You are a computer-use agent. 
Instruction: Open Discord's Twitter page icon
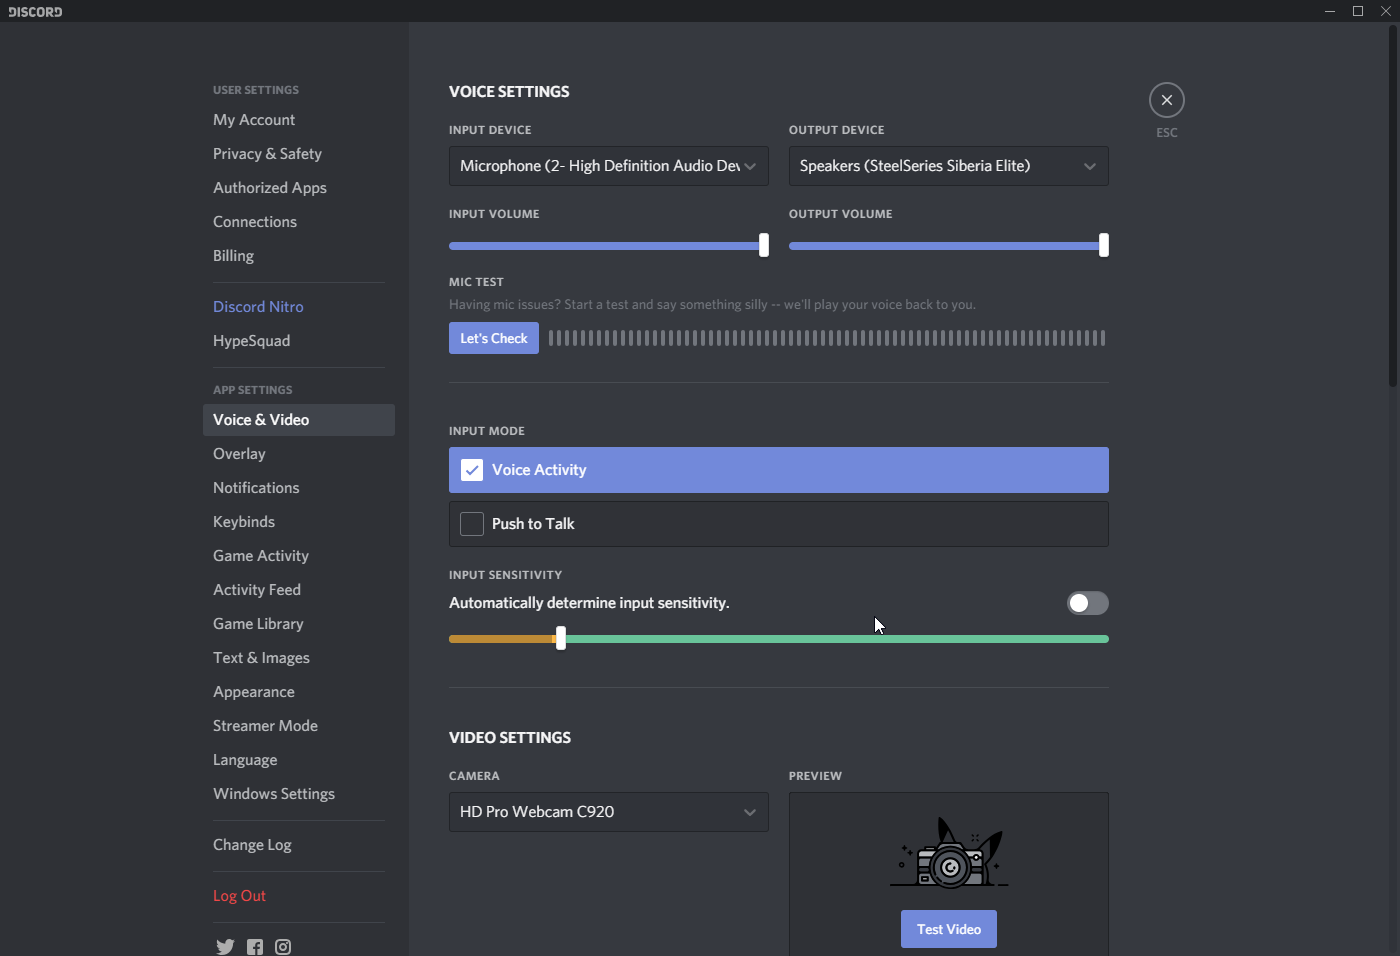tap(225, 947)
